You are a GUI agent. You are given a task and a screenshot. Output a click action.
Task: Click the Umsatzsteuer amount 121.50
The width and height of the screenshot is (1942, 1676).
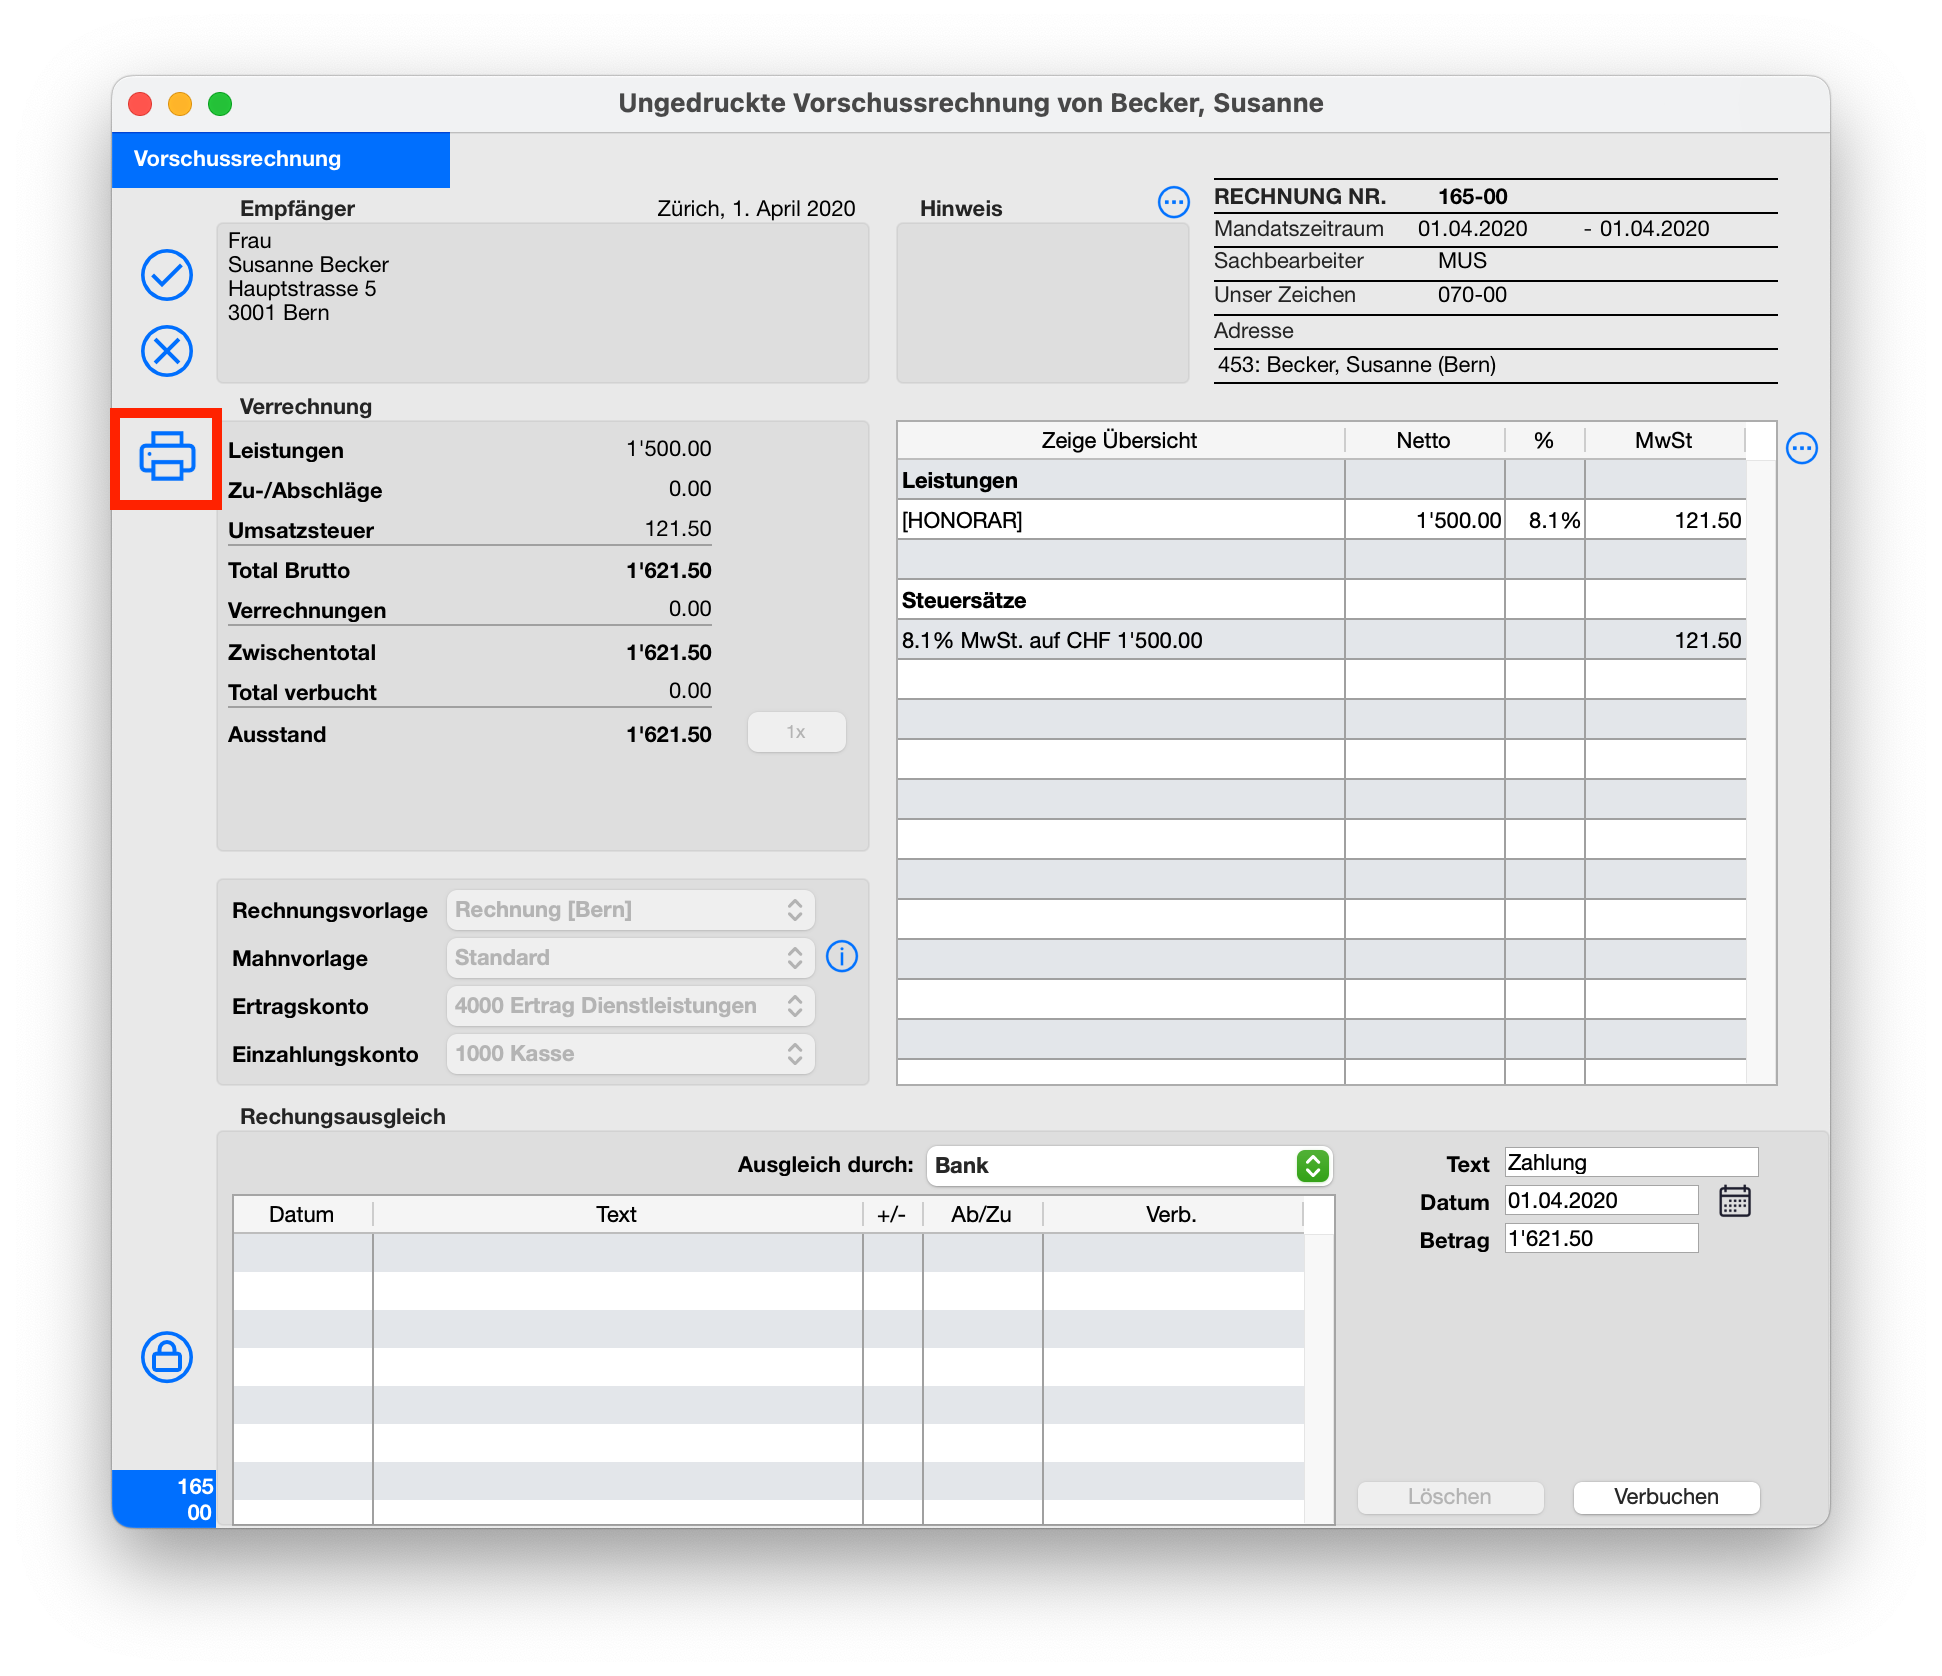click(x=678, y=529)
